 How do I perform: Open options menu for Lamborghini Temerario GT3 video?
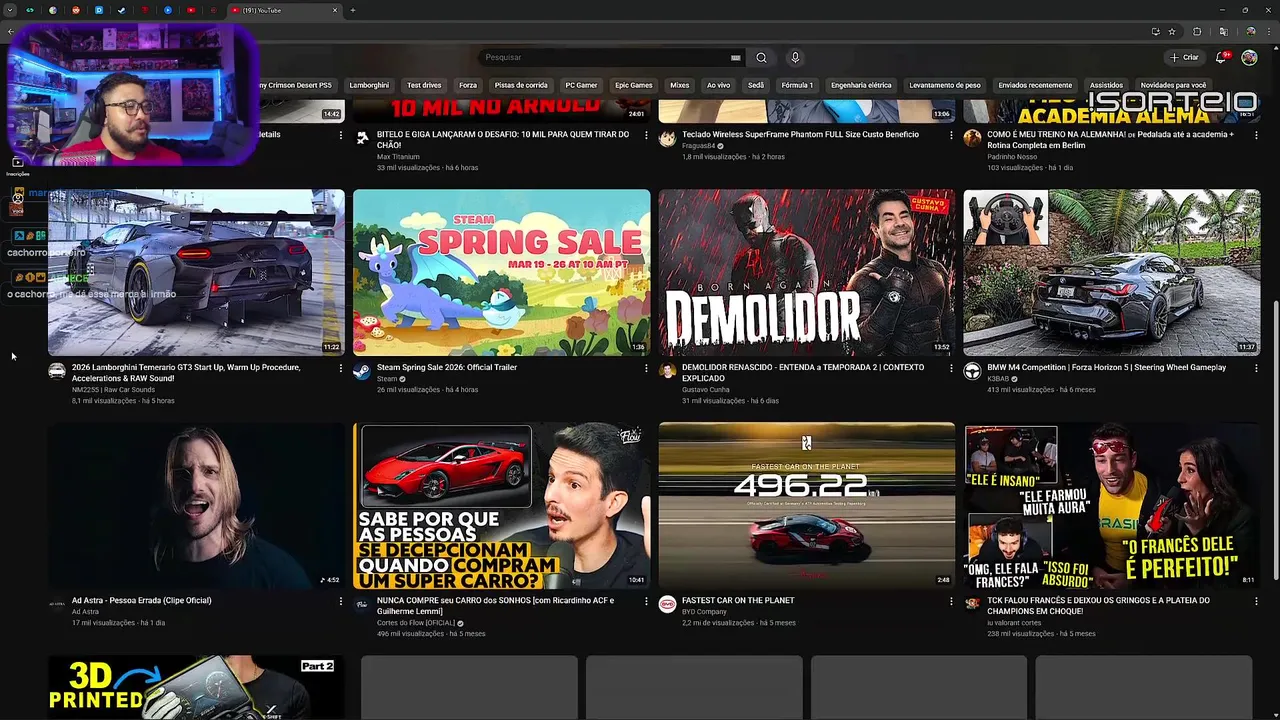pos(340,368)
